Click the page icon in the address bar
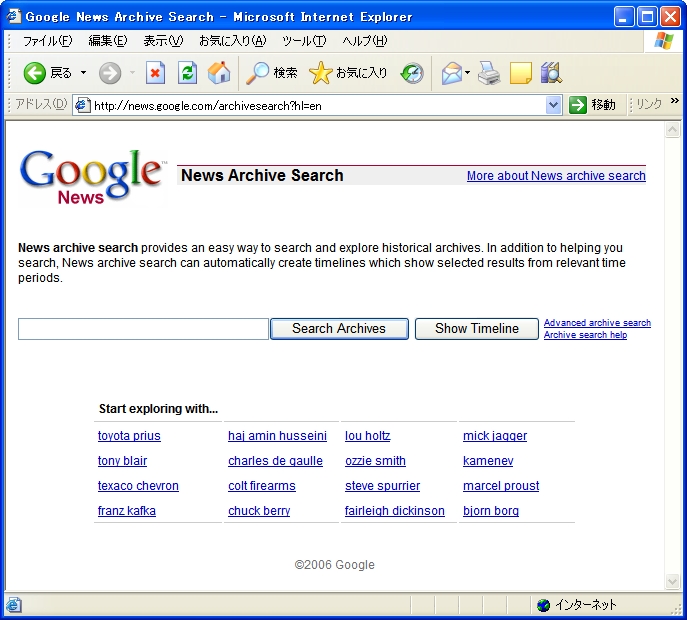Viewport: 687px width, 620px height. pyautogui.click(x=82, y=105)
